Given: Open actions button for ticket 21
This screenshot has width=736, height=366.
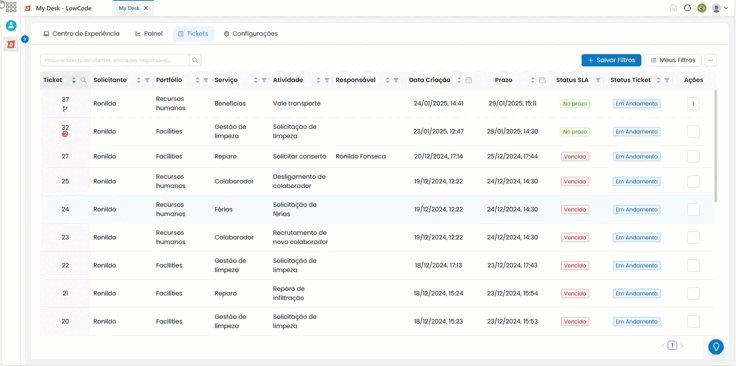Looking at the screenshot, I should coord(693,294).
